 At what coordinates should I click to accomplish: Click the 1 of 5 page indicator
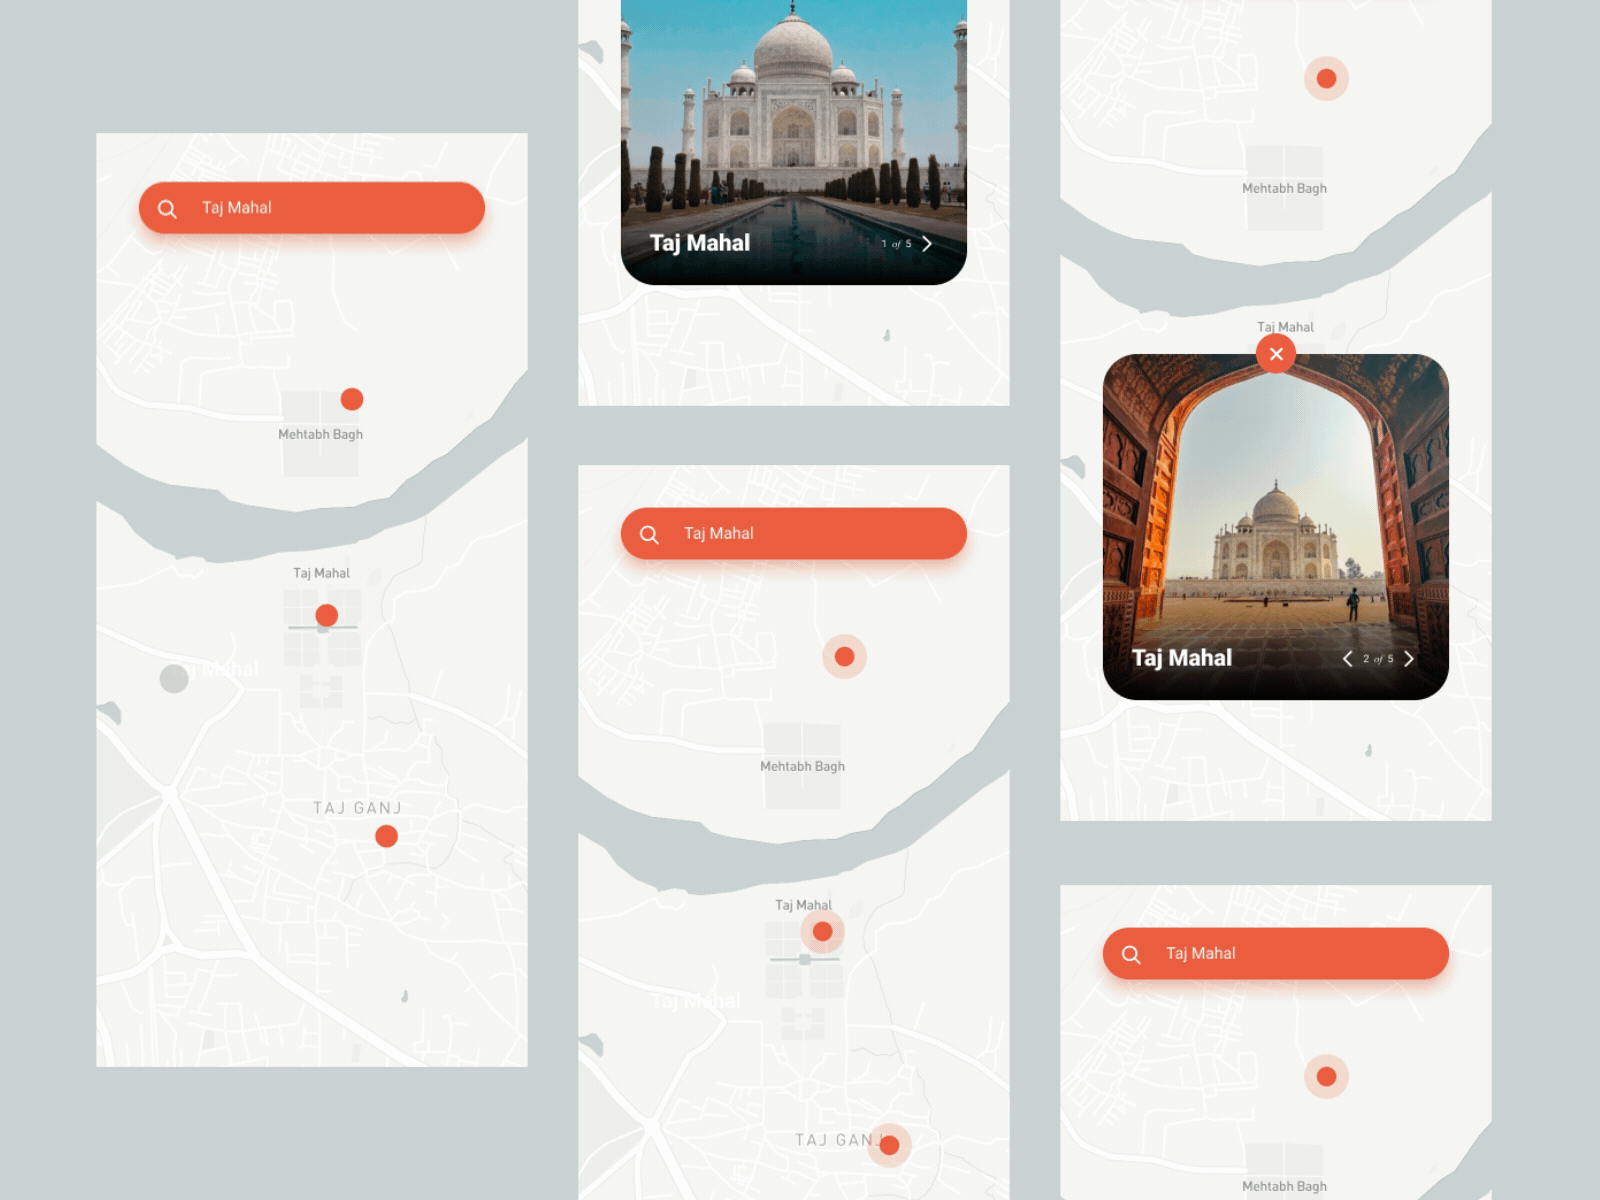coord(897,242)
